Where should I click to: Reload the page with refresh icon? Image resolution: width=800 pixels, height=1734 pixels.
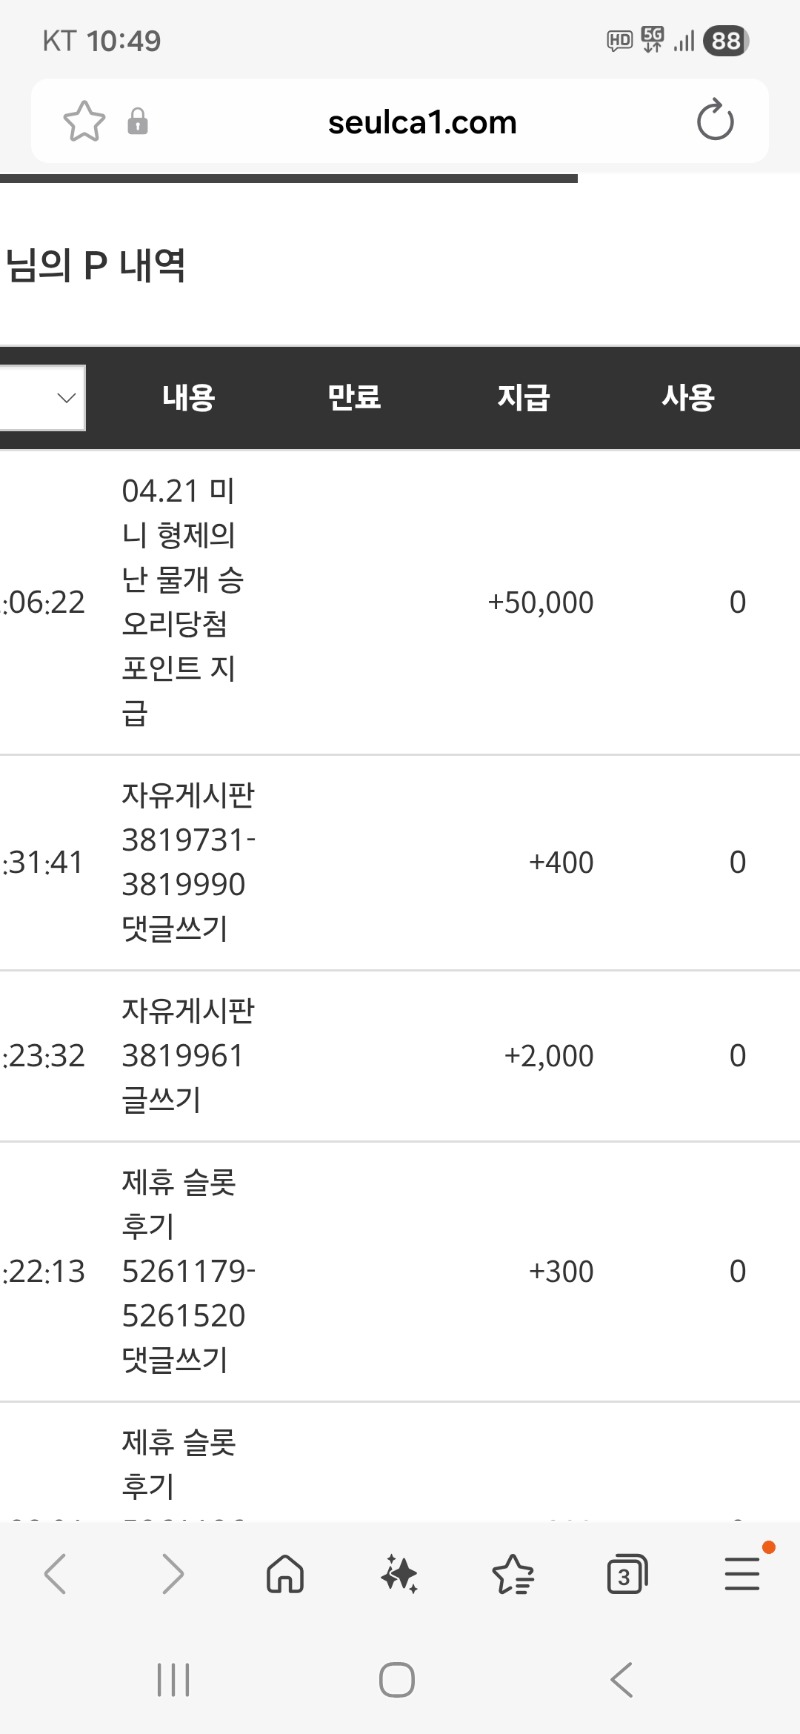(x=715, y=121)
